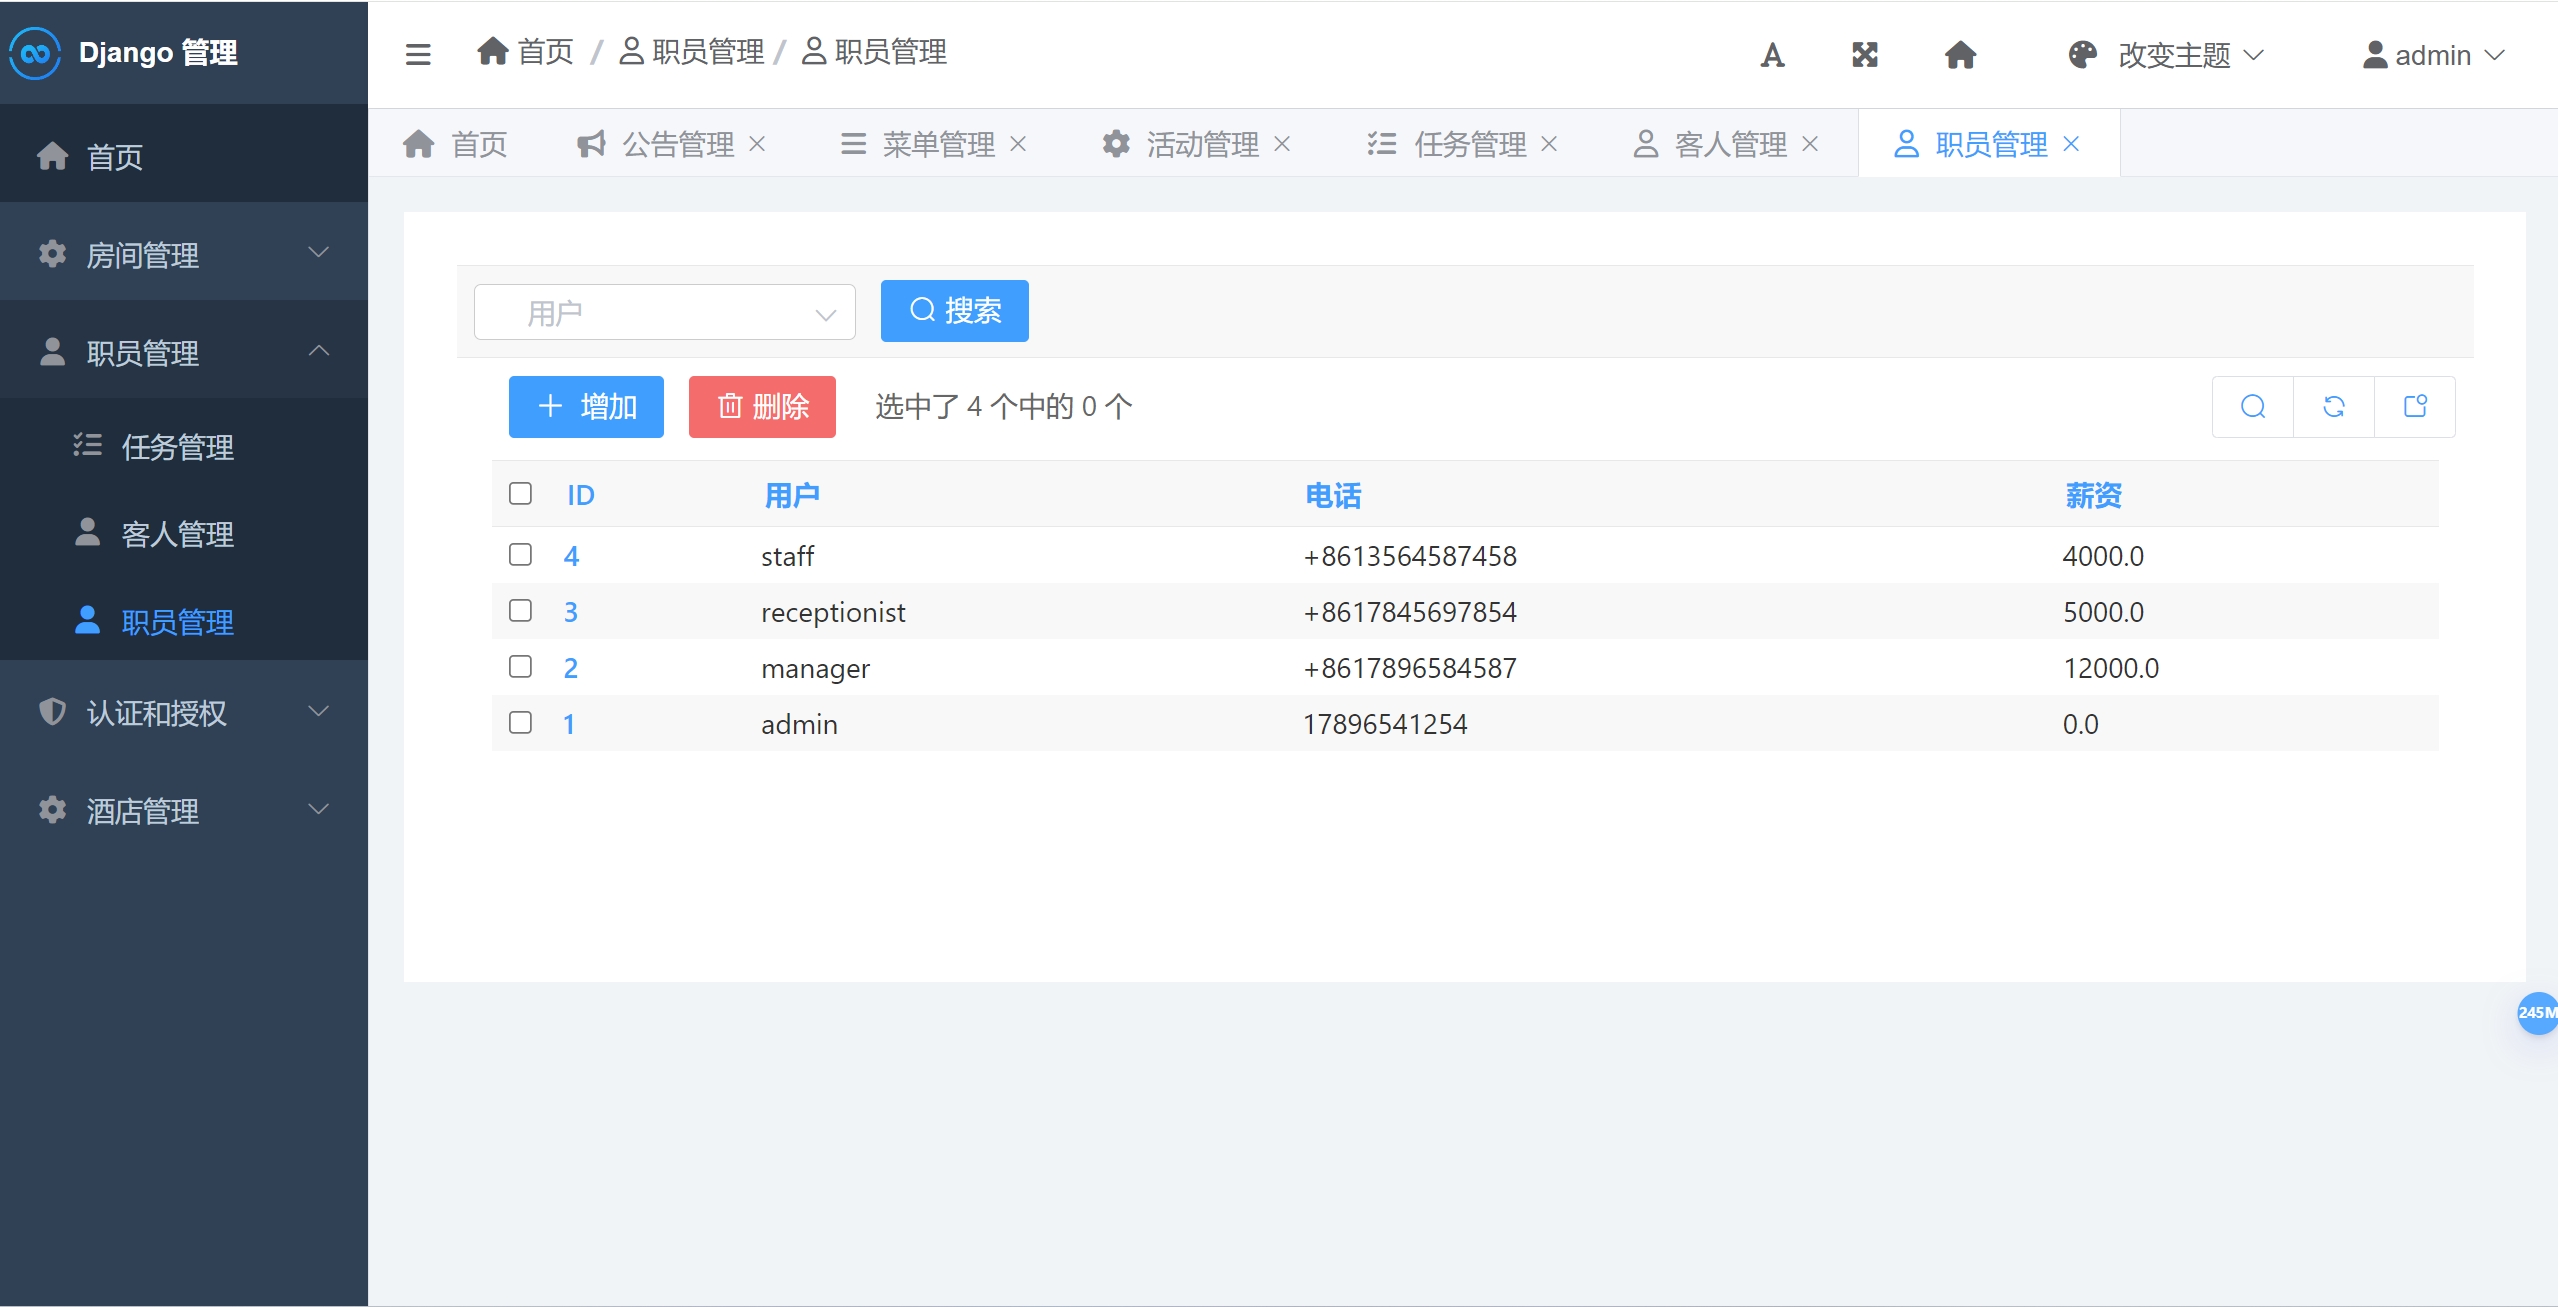Check the box for staff row
Image resolution: width=2558 pixels, height=1307 pixels.
tap(520, 555)
